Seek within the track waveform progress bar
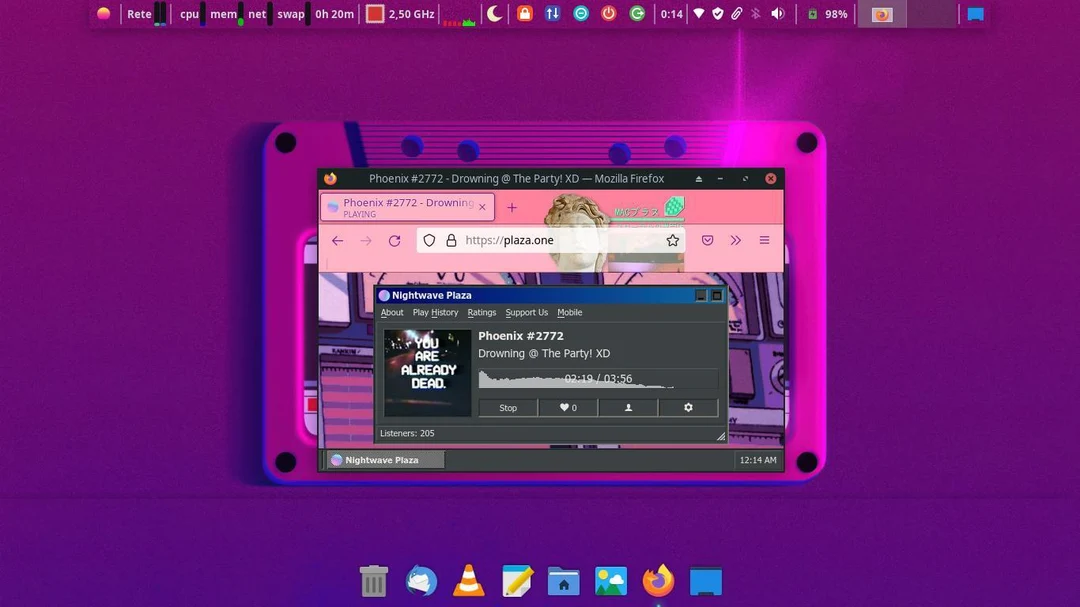The image size is (1080, 607). 600,379
